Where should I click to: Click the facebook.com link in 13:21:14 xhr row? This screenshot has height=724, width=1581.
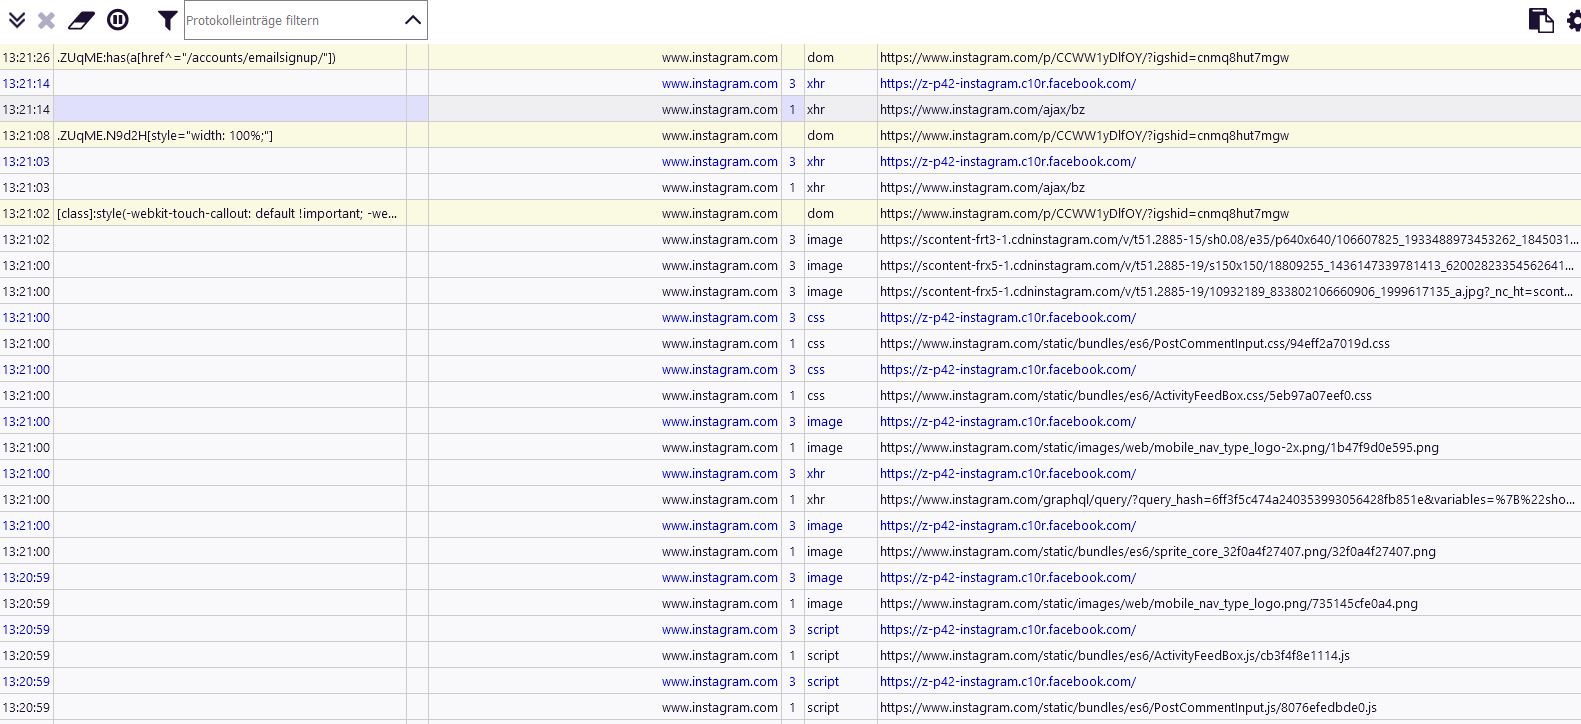click(1008, 83)
